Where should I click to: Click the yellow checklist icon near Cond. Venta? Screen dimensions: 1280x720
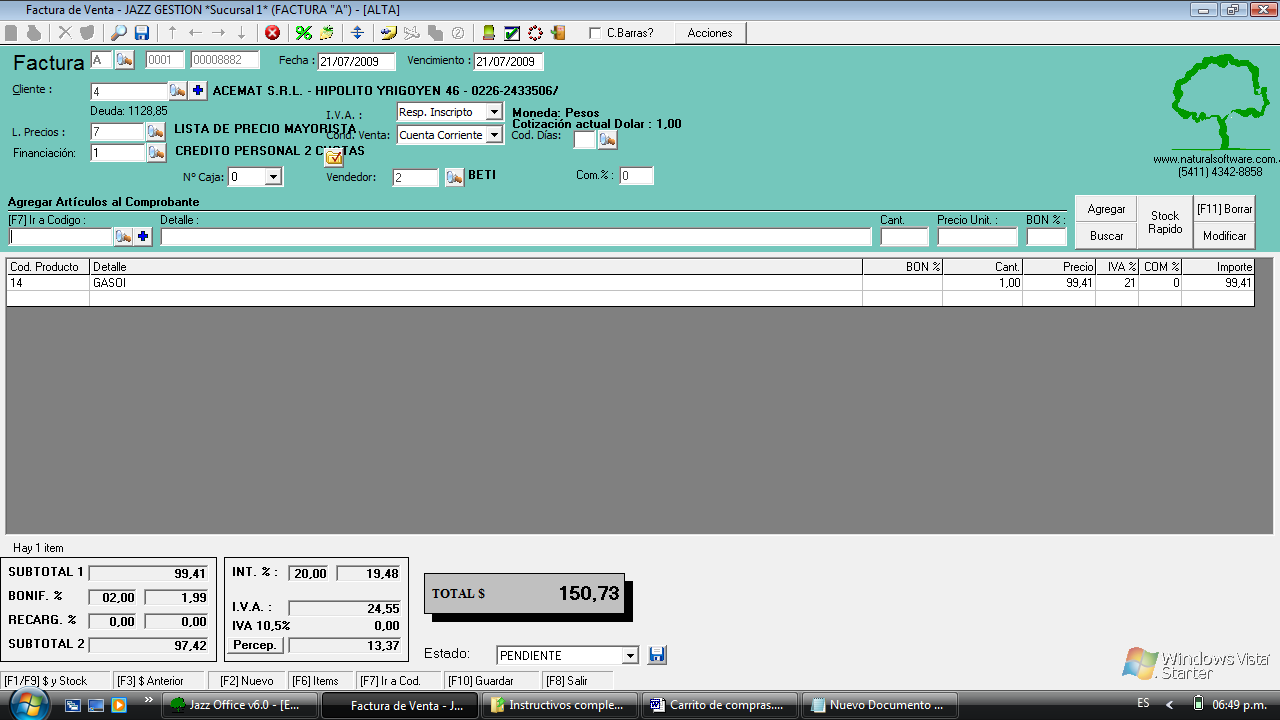[334, 157]
